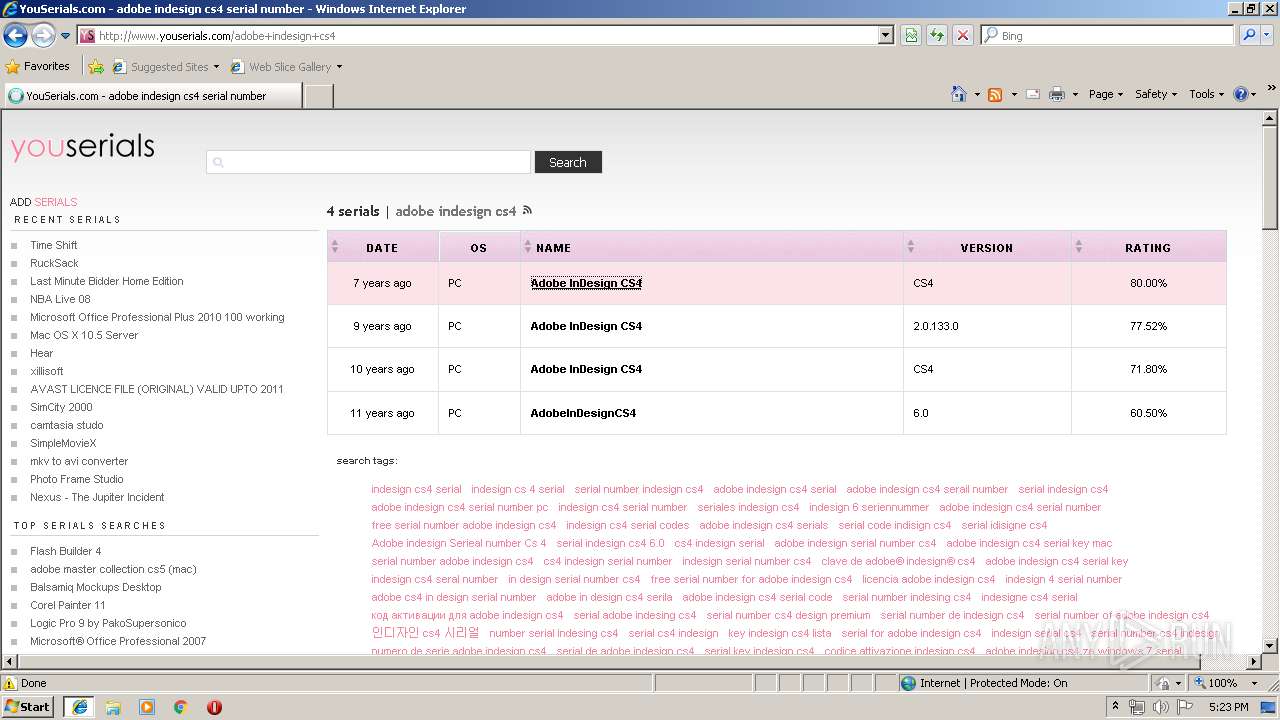Screen dimensions: 1280x720
Task: Open the SimCity 2000 recent serial
Action: (61, 407)
